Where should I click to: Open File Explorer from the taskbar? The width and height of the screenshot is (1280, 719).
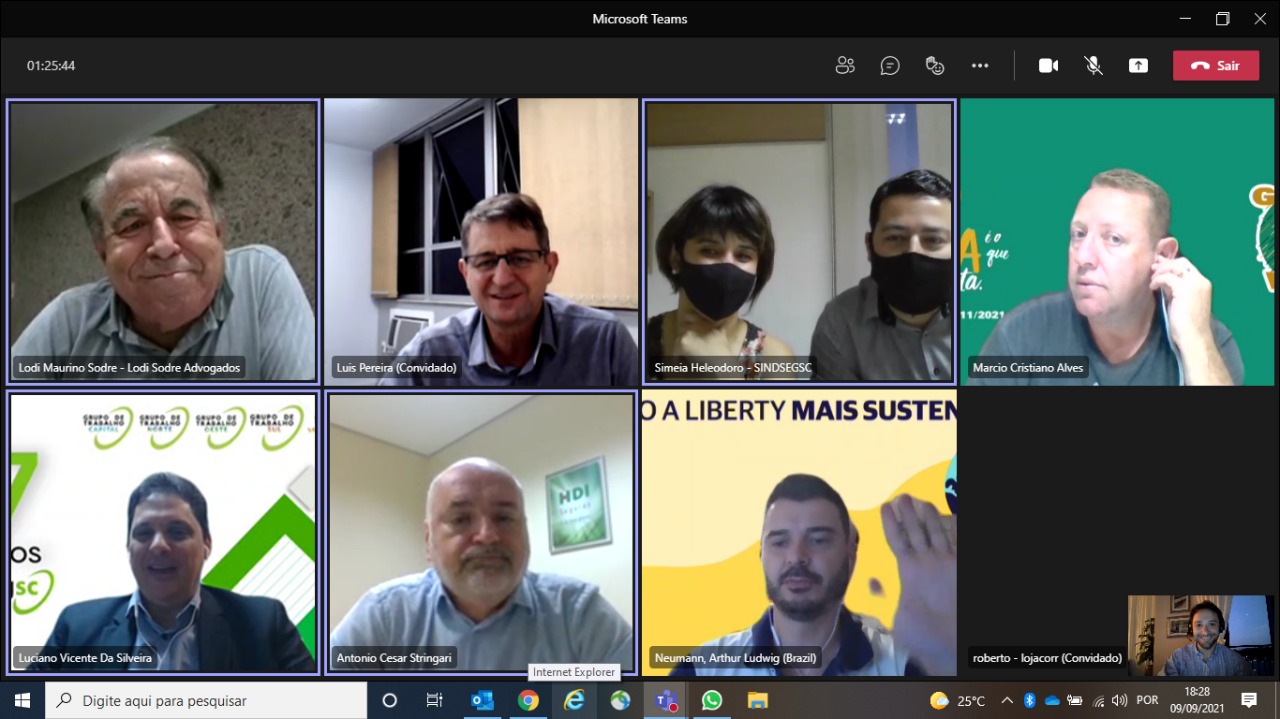tap(758, 700)
